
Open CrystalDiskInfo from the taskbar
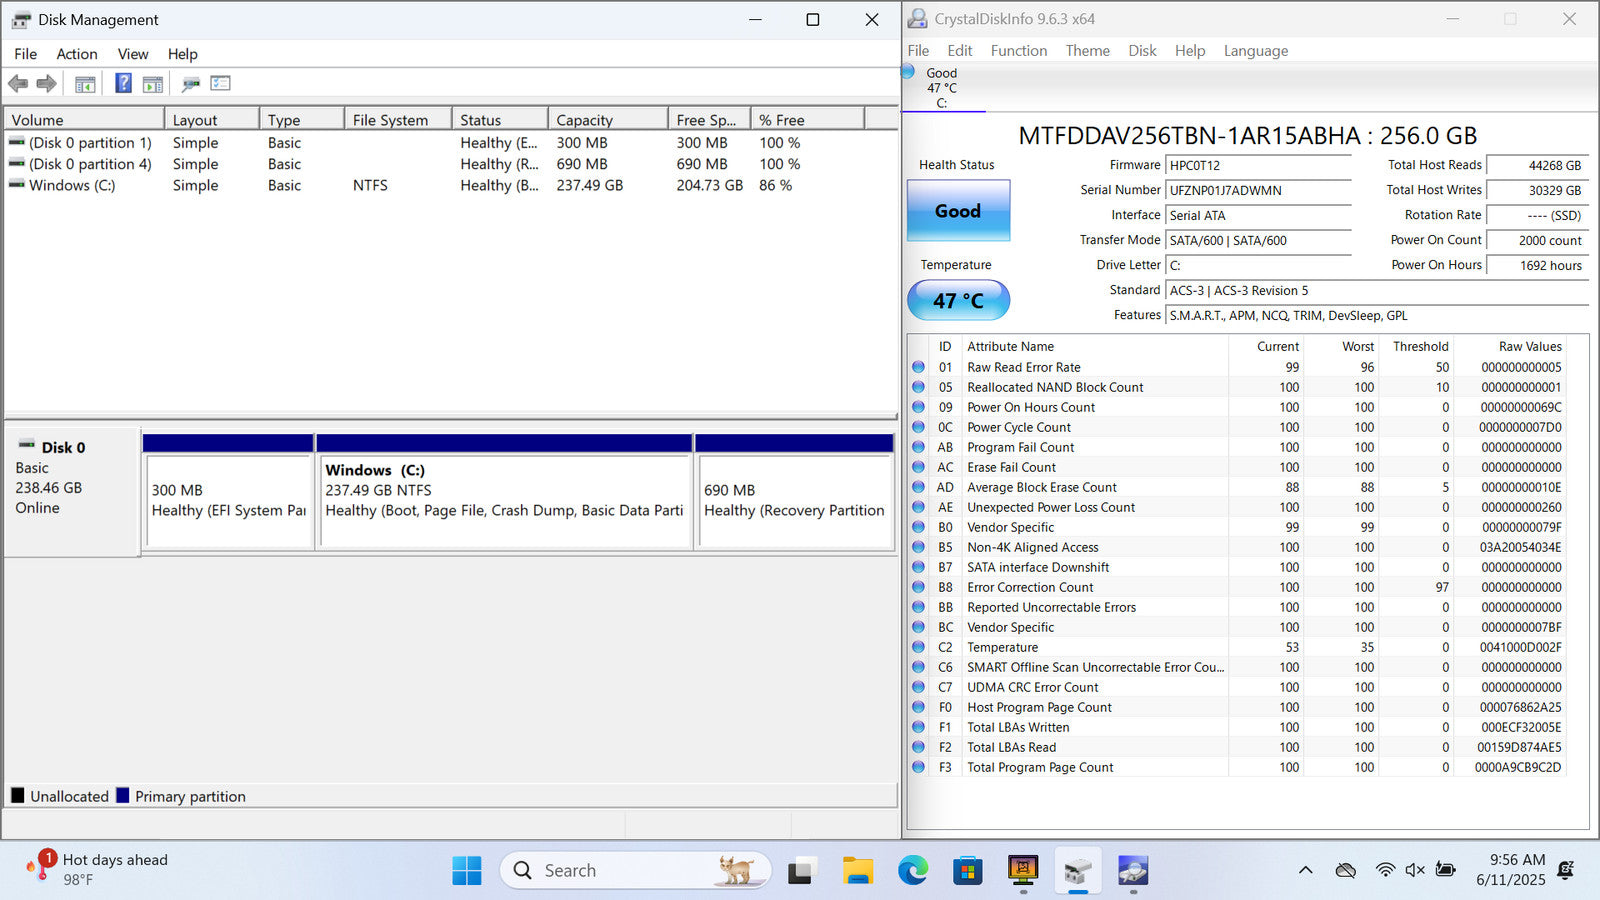pyautogui.click(x=1132, y=871)
